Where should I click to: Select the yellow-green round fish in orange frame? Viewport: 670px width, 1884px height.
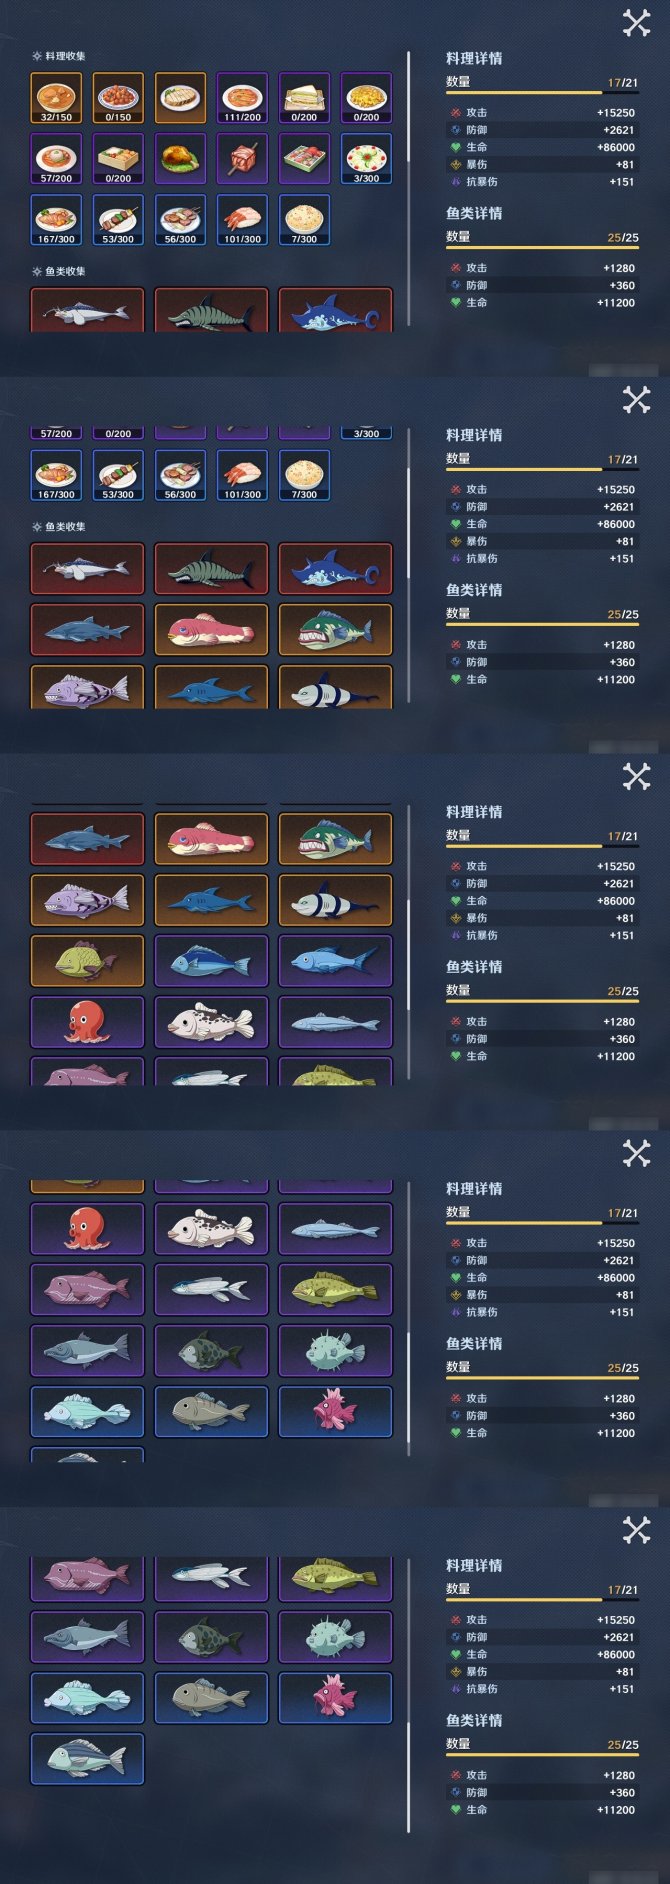(87, 961)
